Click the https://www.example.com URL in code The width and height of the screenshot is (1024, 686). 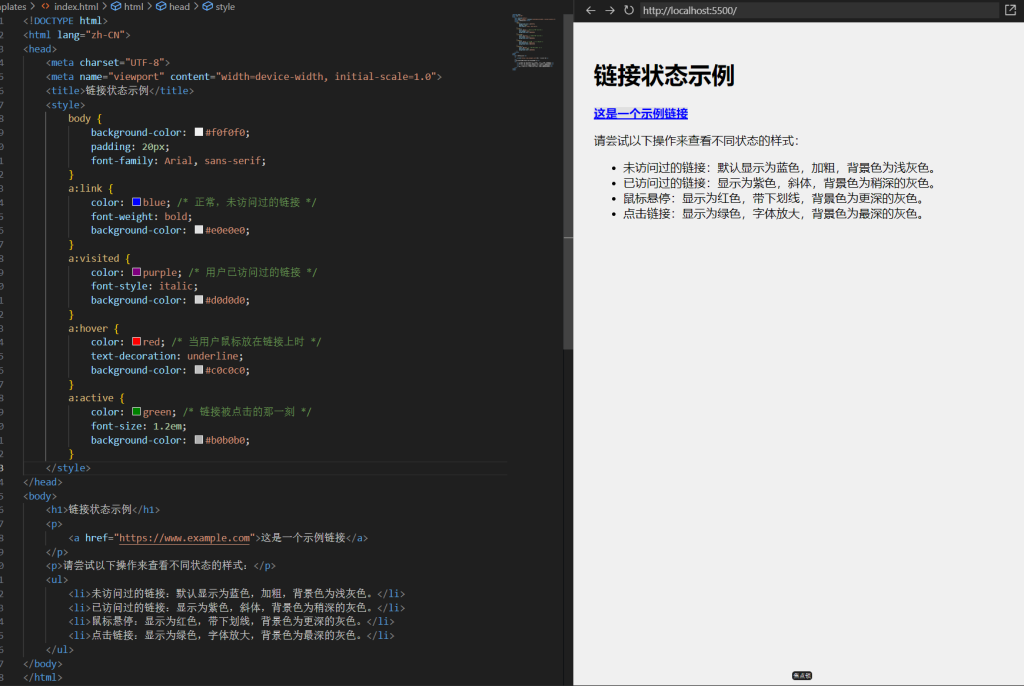[185, 538]
